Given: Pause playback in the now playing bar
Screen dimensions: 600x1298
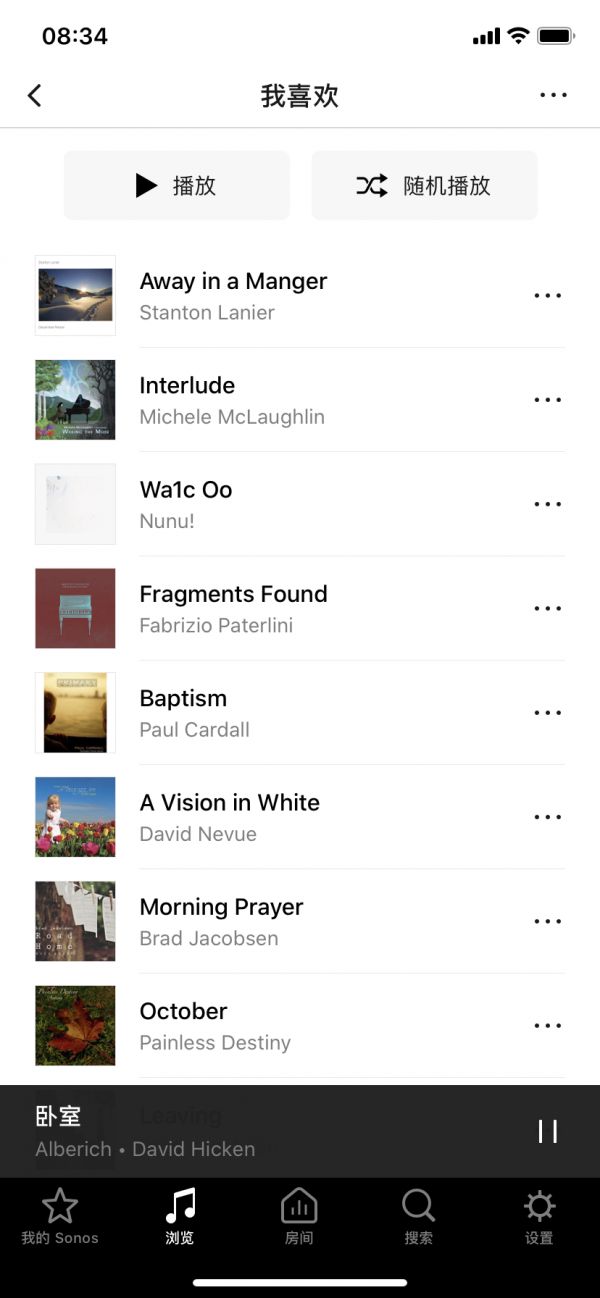Looking at the screenshot, I should [x=548, y=1131].
